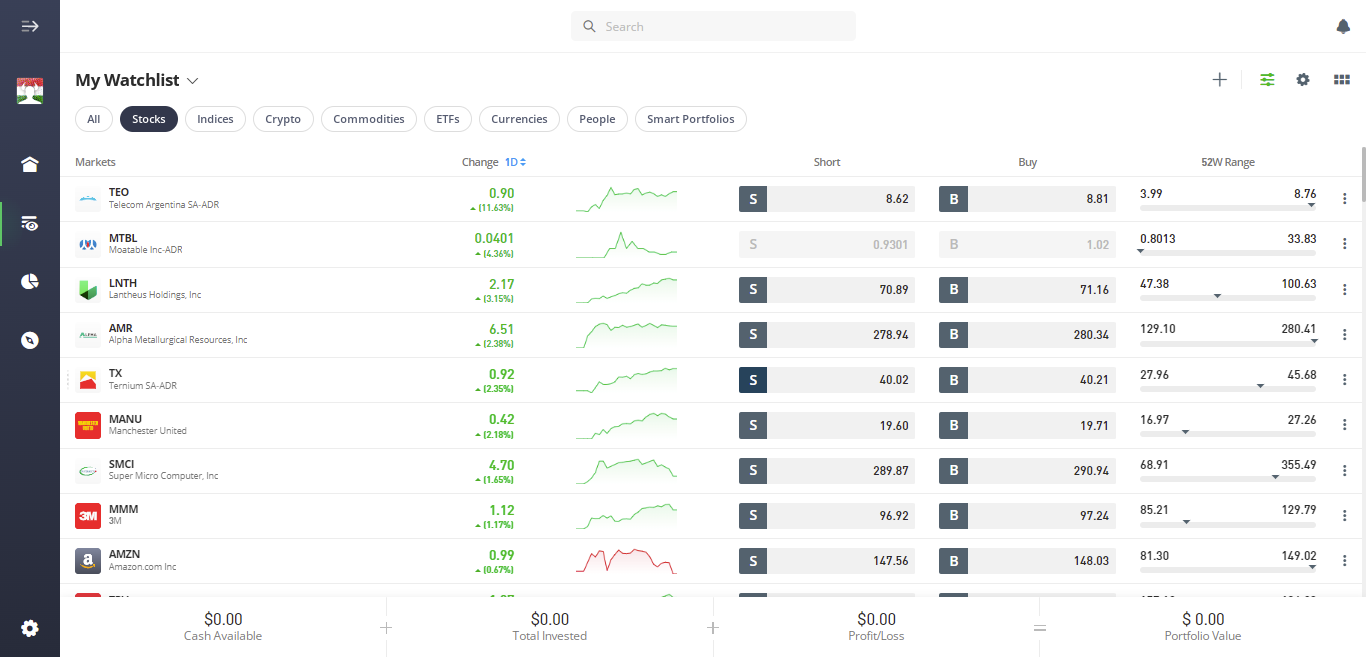Open the Portfolio pie chart sidebar icon
This screenshot has width=1366, height=657.
pos(29,281)
